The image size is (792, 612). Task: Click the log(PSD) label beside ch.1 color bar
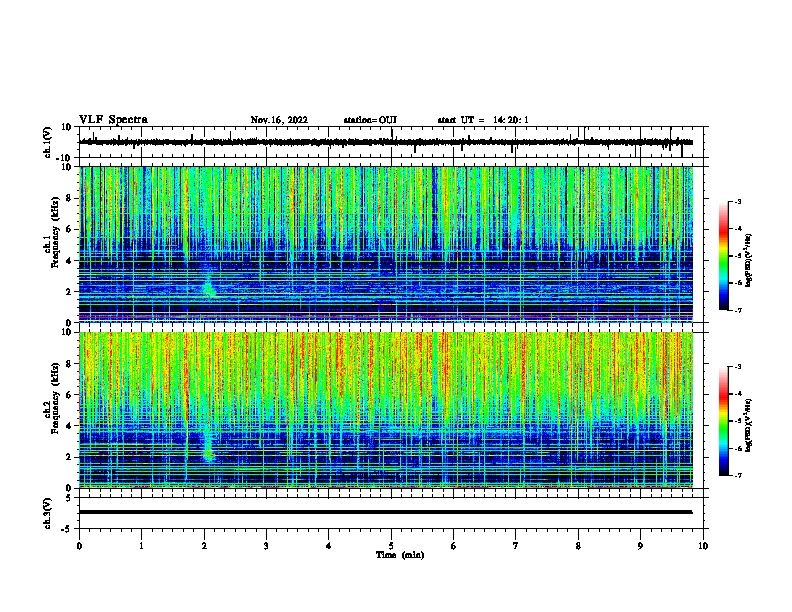coord(749,261)
